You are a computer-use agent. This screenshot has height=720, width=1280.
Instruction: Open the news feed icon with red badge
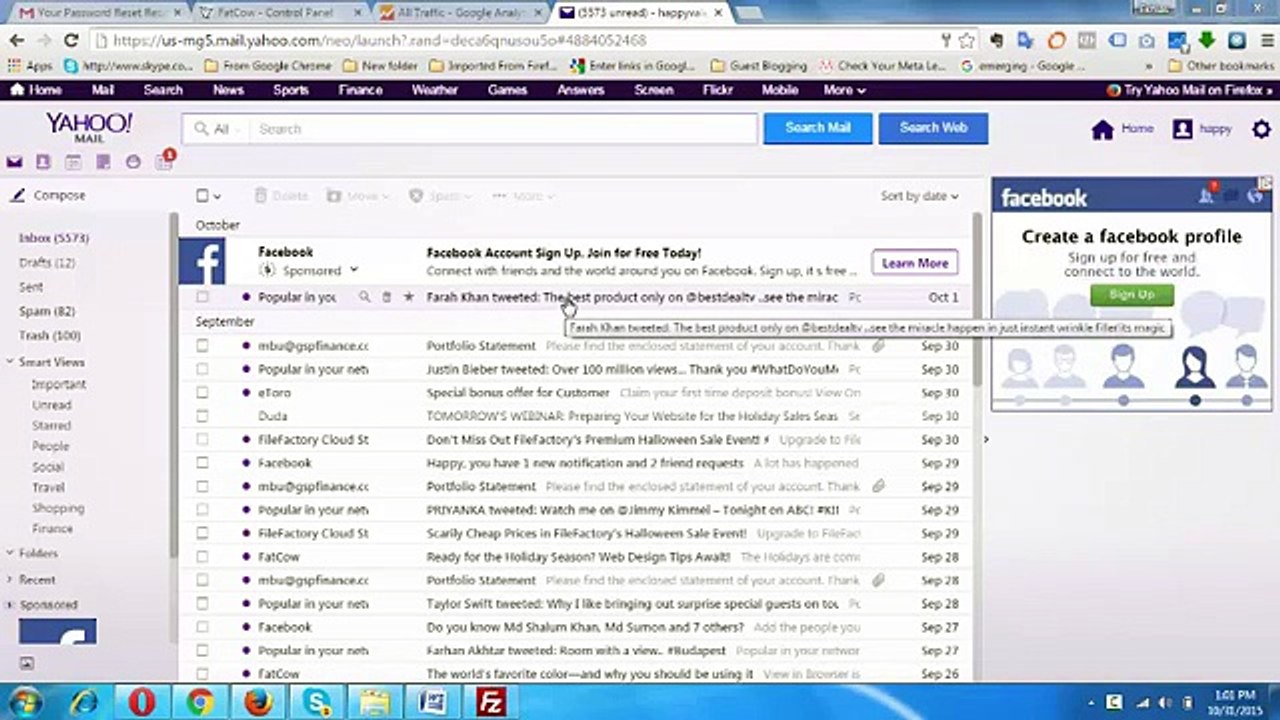pos(165,160)
